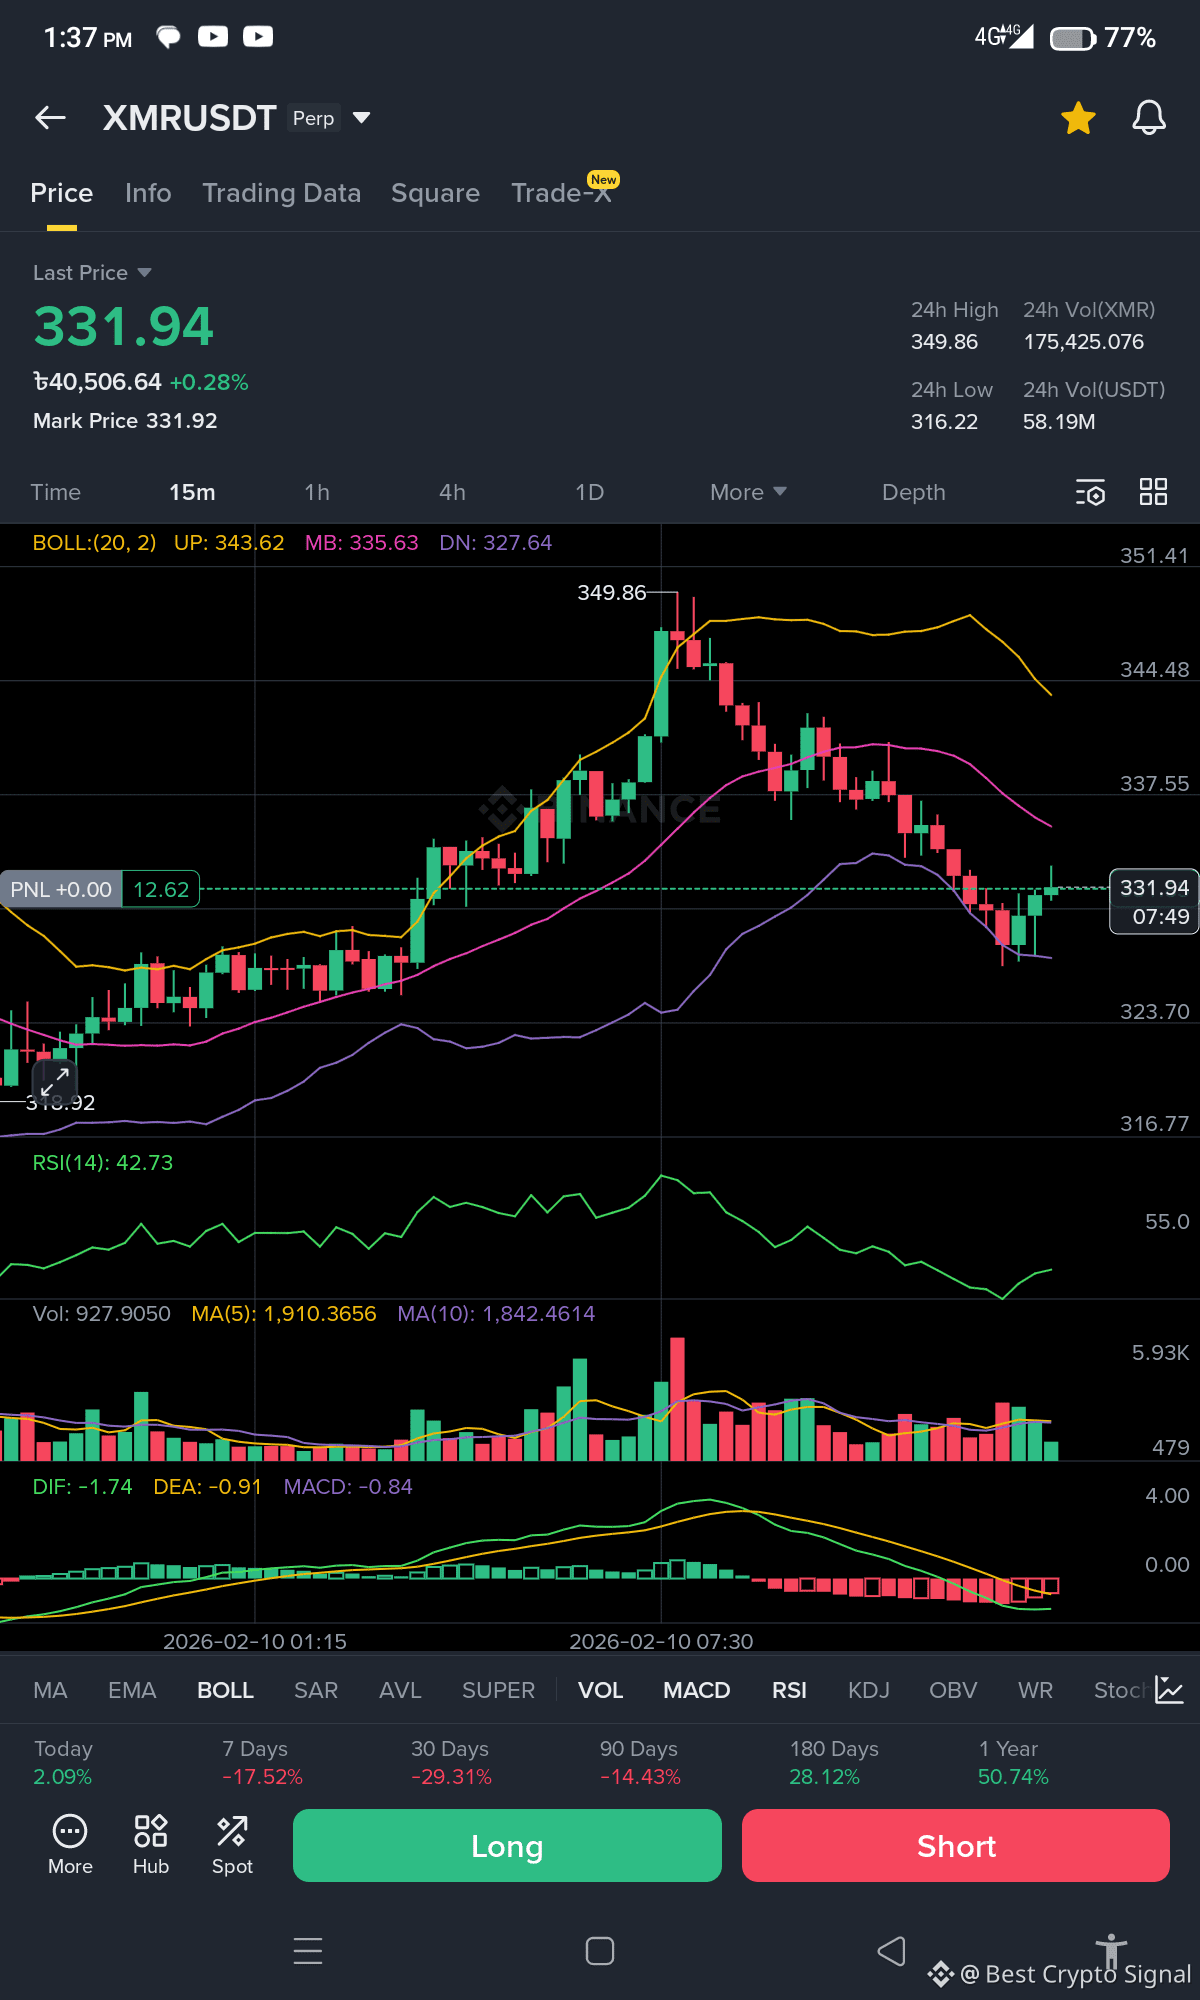Tap the Today 2.09% performance
This screenshot has height=2000, width=1200.
click(x=63, y=1763)
